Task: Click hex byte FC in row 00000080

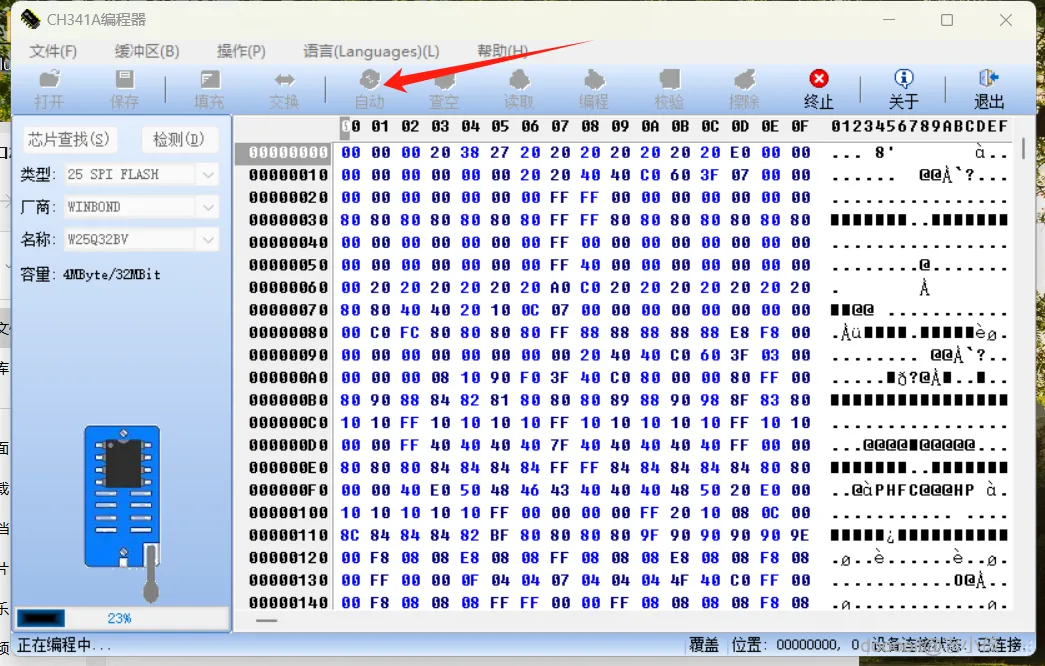Action: (x=410, y=333)
